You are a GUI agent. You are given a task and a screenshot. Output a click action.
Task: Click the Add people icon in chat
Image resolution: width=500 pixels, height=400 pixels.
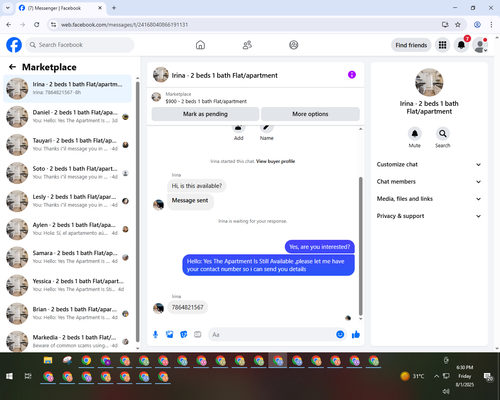point(238,128)
